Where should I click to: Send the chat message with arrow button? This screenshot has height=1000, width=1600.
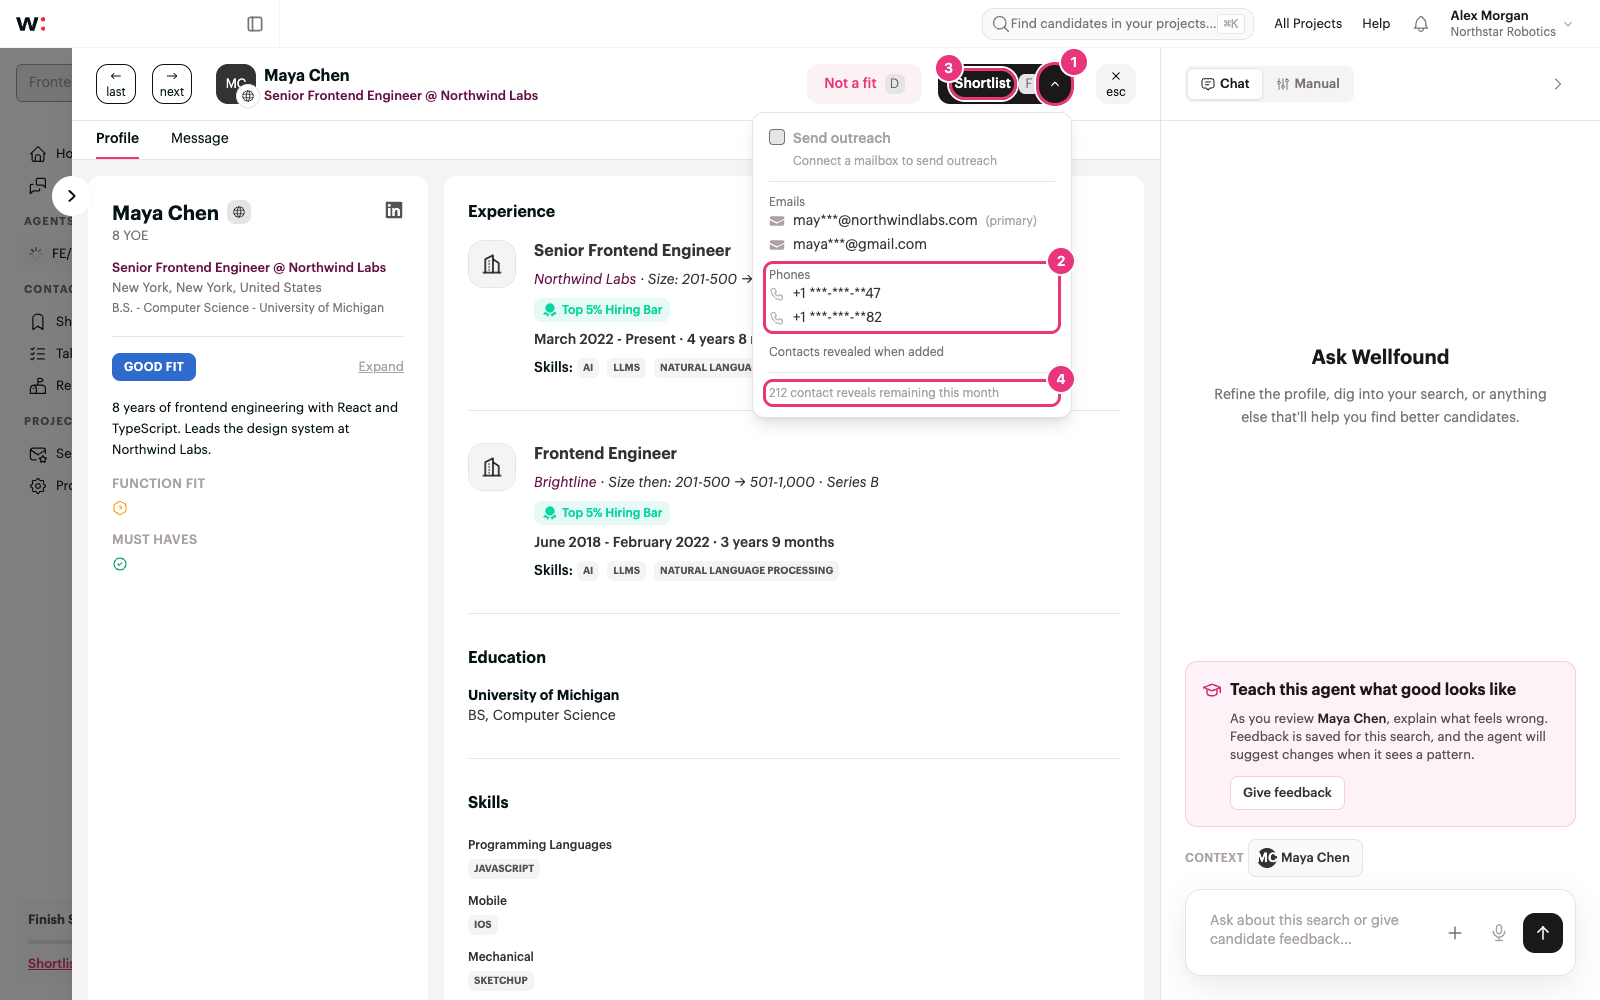tap(1543, 933)
